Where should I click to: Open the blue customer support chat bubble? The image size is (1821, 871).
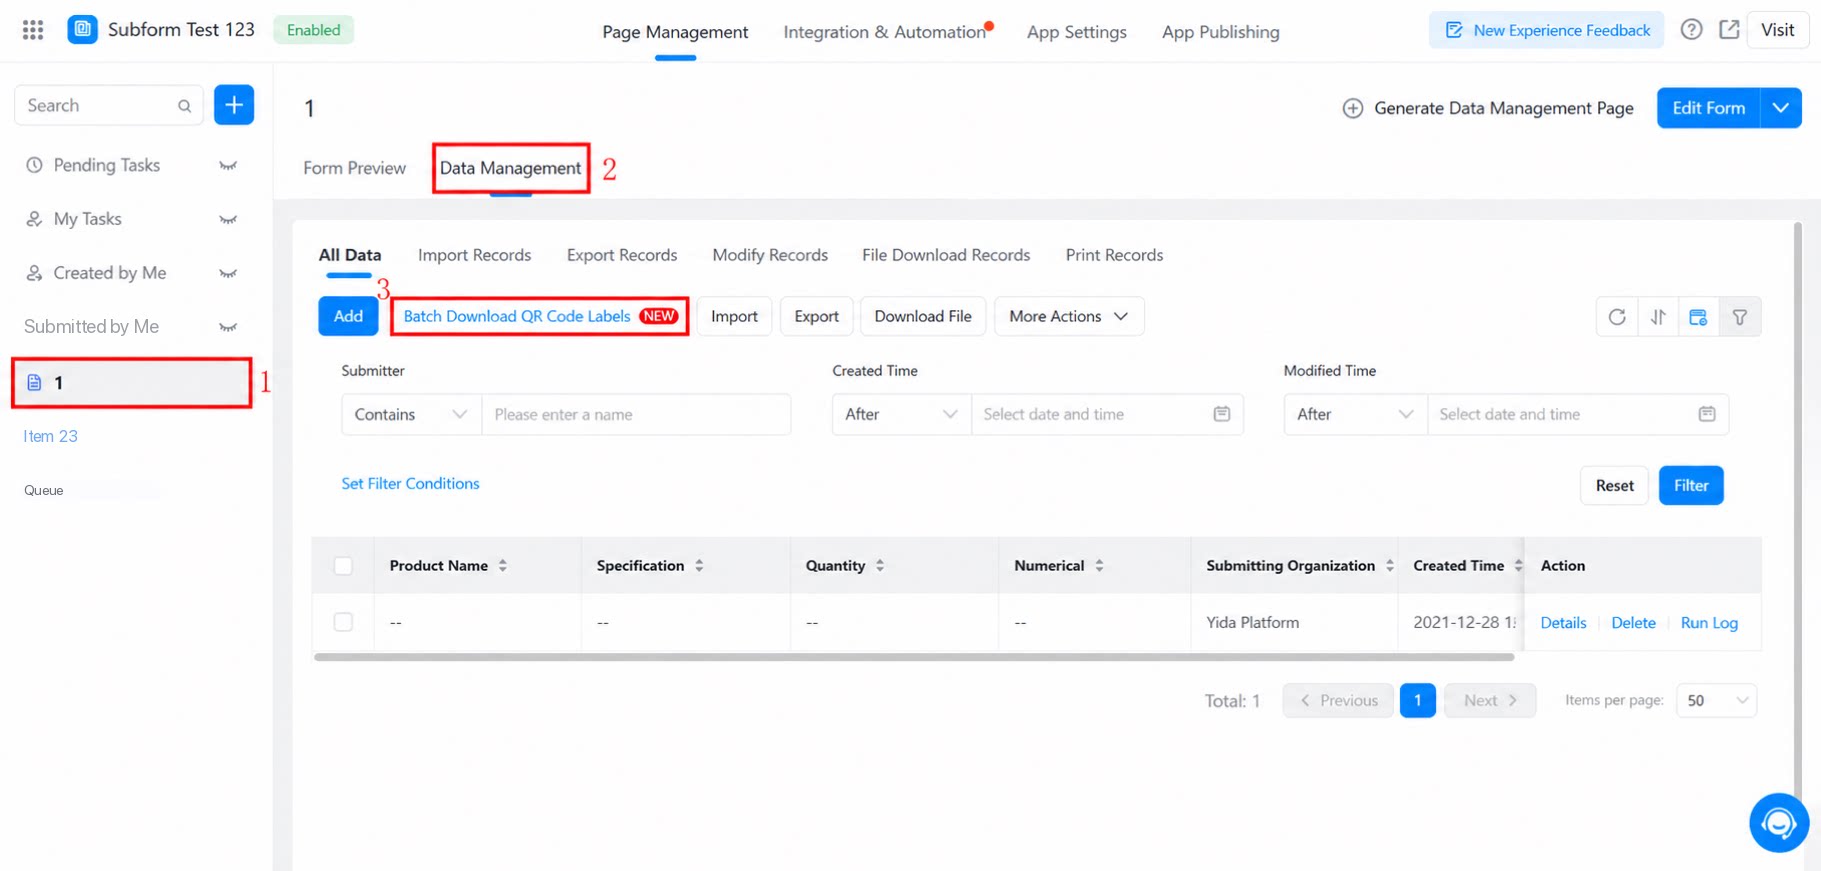pos(1779,823)
